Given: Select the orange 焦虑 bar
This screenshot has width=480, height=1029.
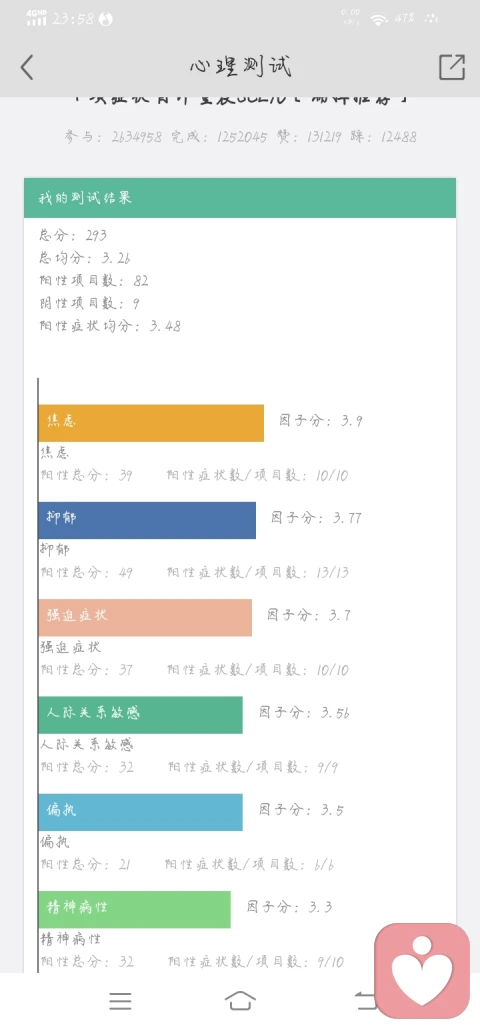Looking at the screenshot, I should pyautogui.click(x=151, y=423).
